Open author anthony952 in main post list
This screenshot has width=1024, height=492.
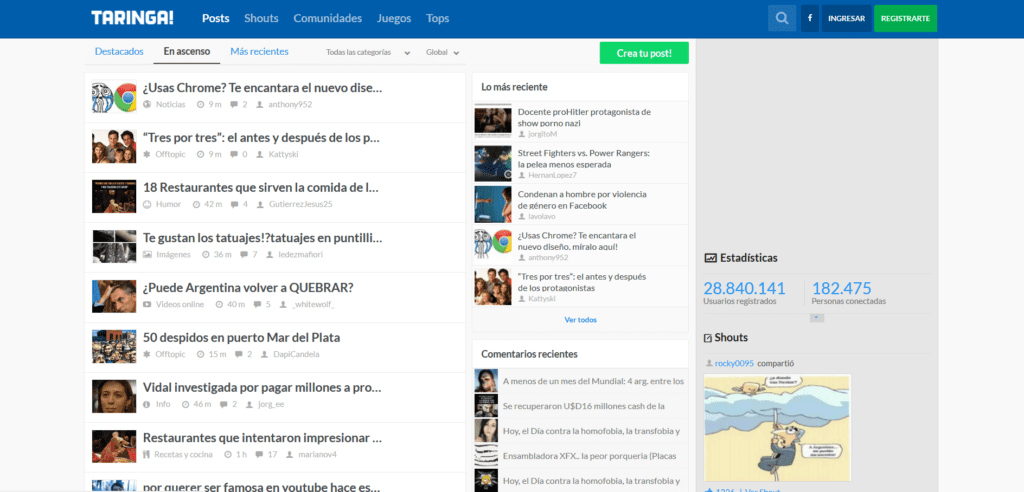pyautogui.click(x=290, y=105)
